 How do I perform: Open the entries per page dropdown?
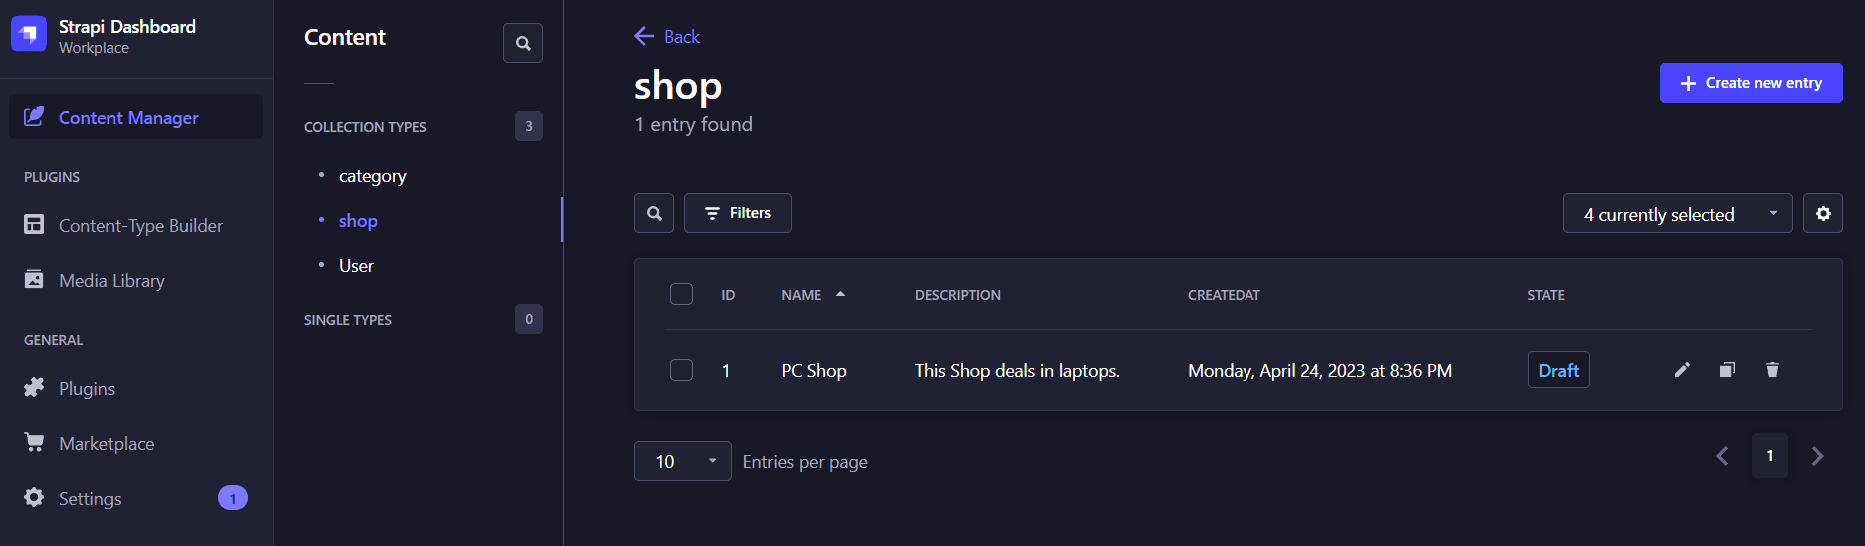tap(683, 461)
